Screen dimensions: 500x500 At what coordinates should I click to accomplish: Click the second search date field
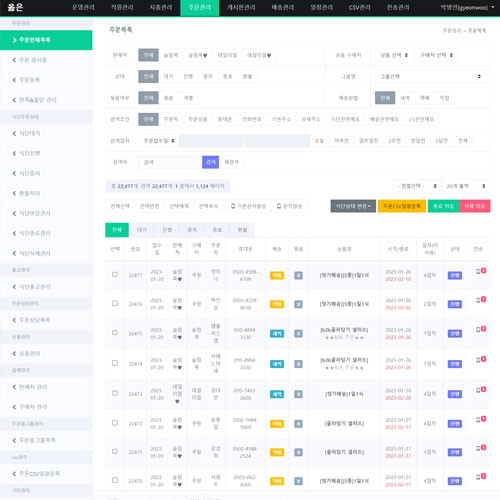pos(278,141)
